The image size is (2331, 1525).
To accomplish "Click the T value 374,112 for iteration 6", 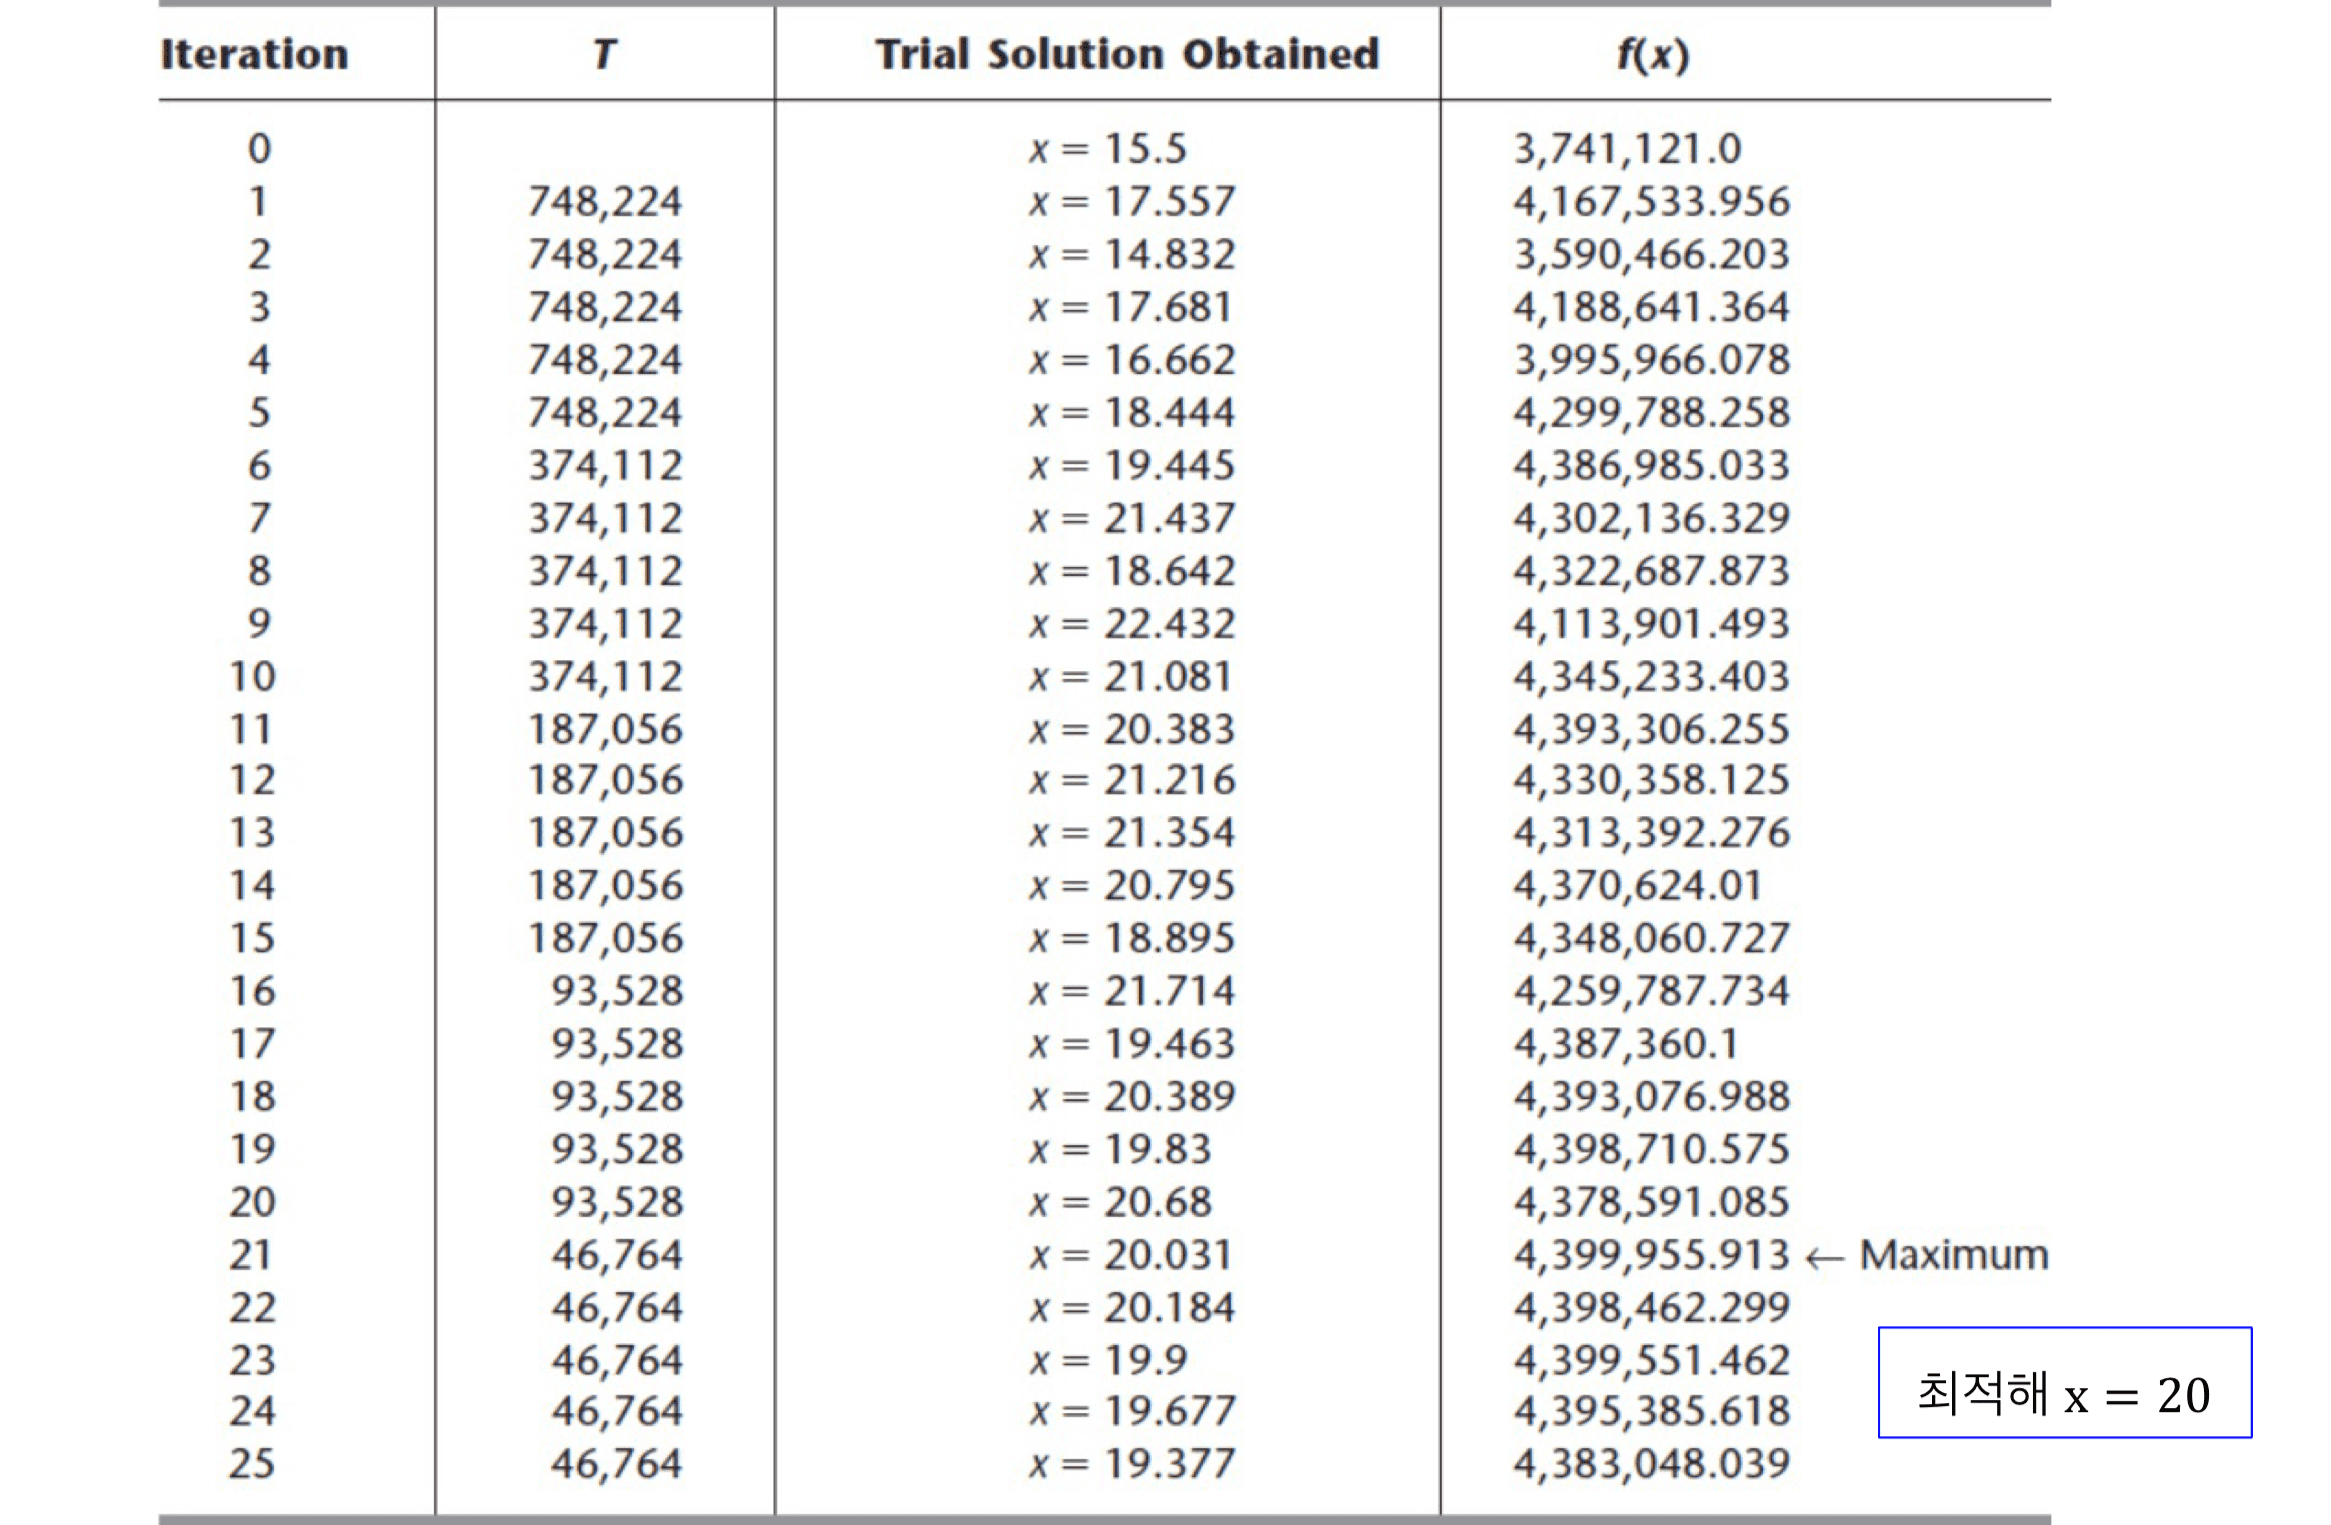I will point(605,466).
